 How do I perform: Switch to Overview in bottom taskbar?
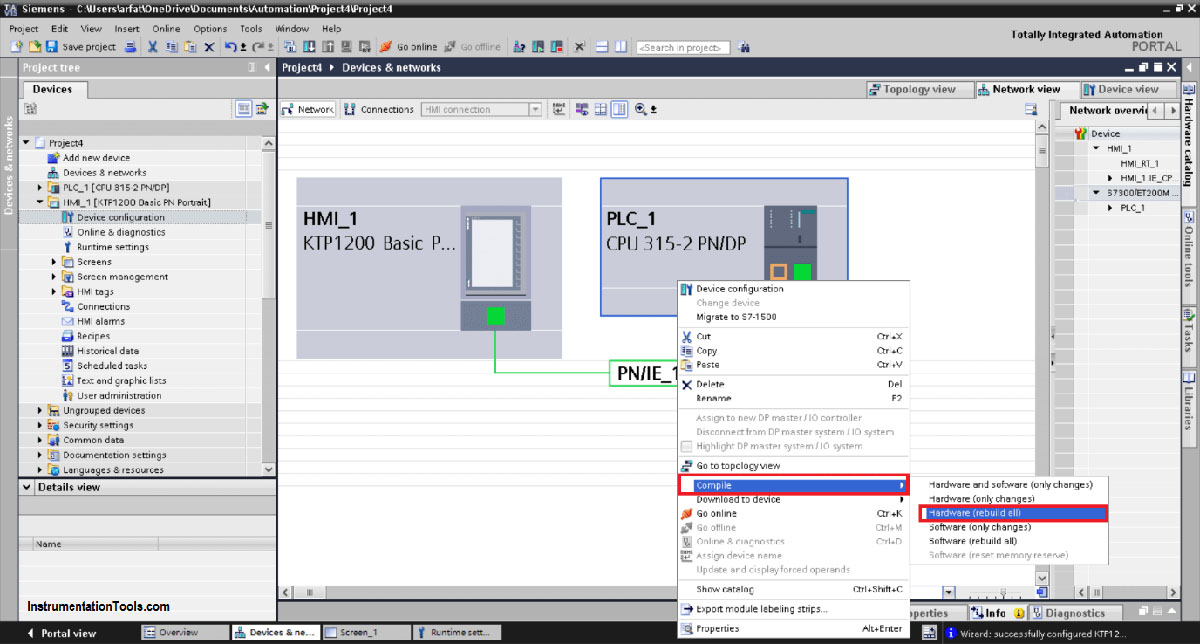184,633
